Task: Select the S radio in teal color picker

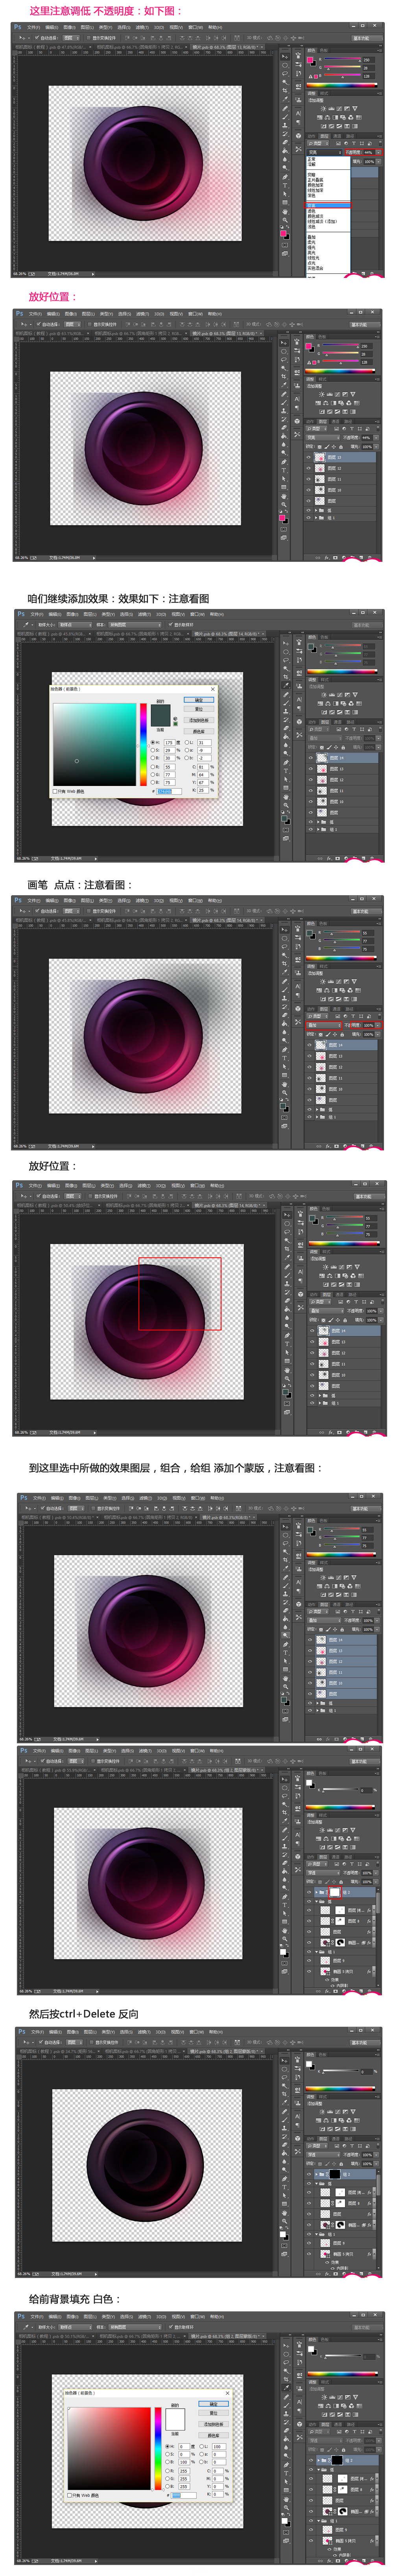Action: pyautogui.click(x=153, y=750)
